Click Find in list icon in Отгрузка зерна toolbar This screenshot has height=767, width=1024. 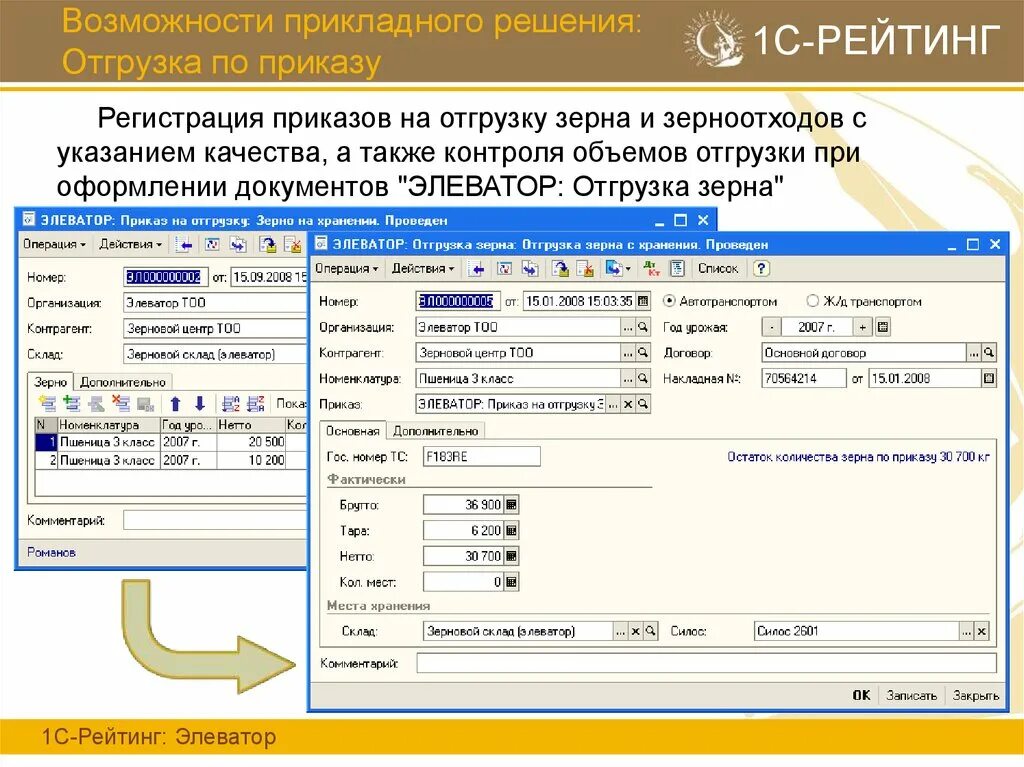[477, 269]
